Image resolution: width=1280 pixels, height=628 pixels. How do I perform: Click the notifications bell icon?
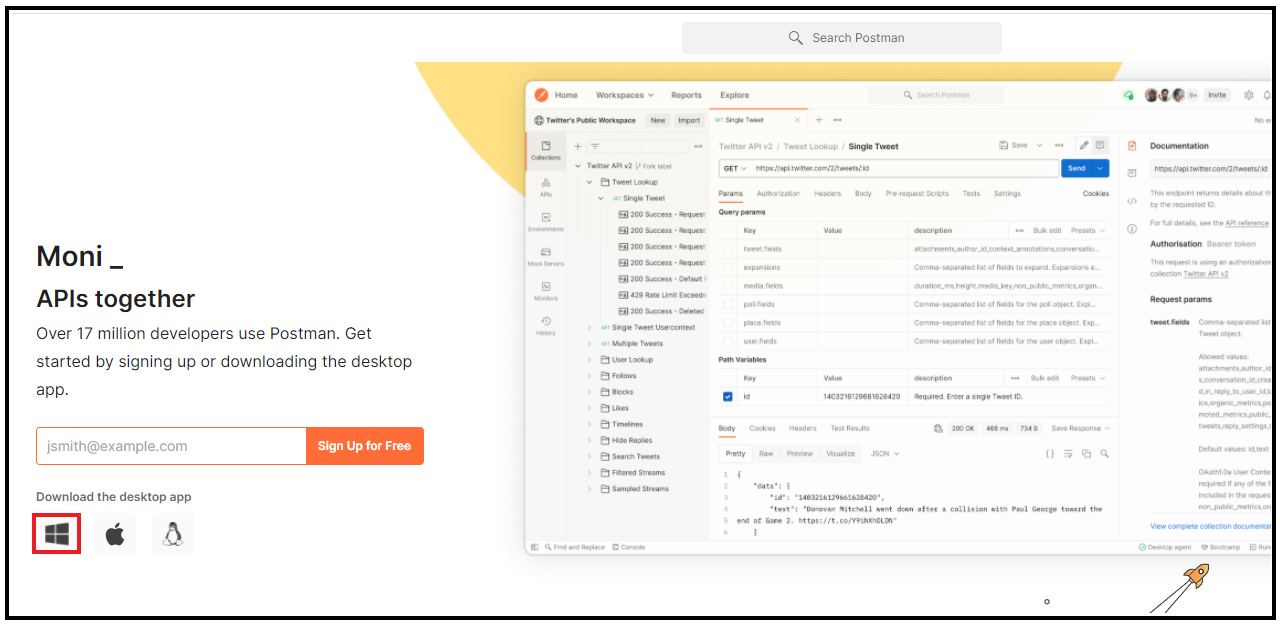click(x=1268, y=95)
